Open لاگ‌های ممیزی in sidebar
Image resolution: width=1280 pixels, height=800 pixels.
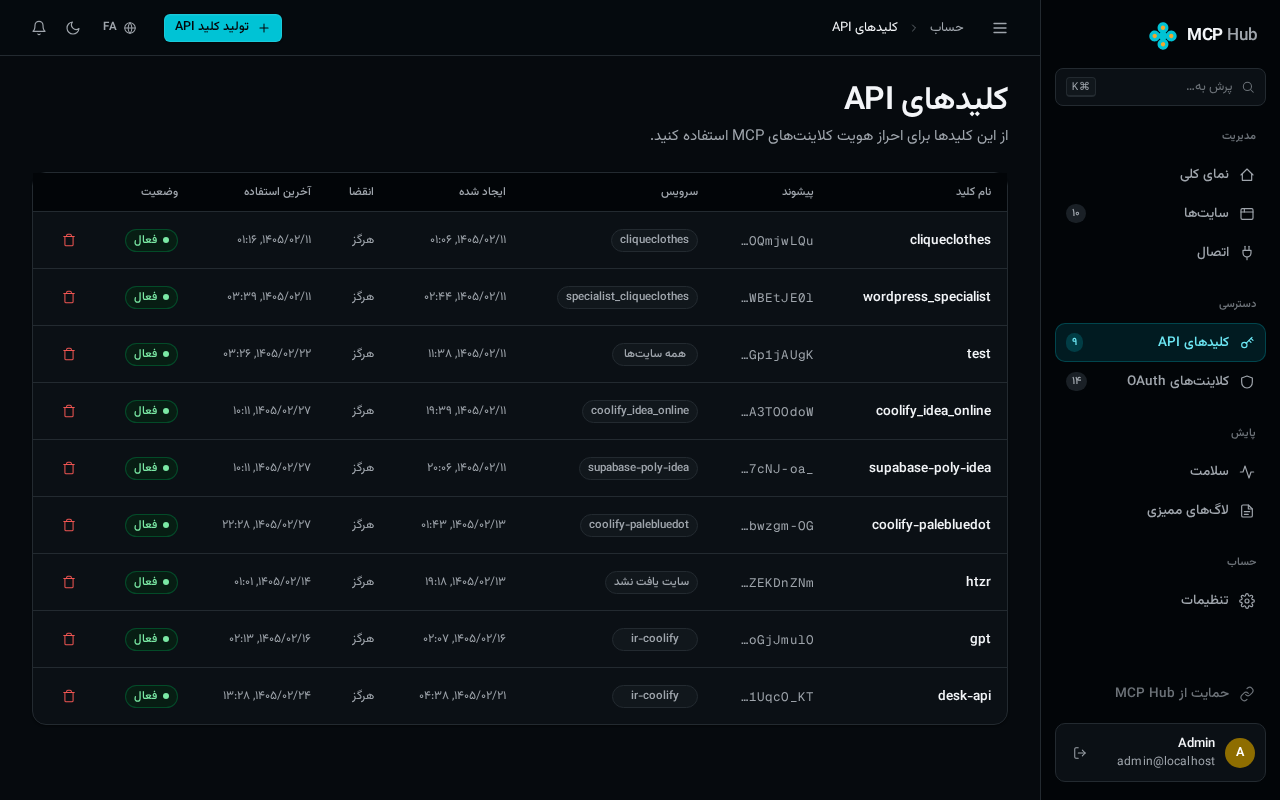point(1160,510)
